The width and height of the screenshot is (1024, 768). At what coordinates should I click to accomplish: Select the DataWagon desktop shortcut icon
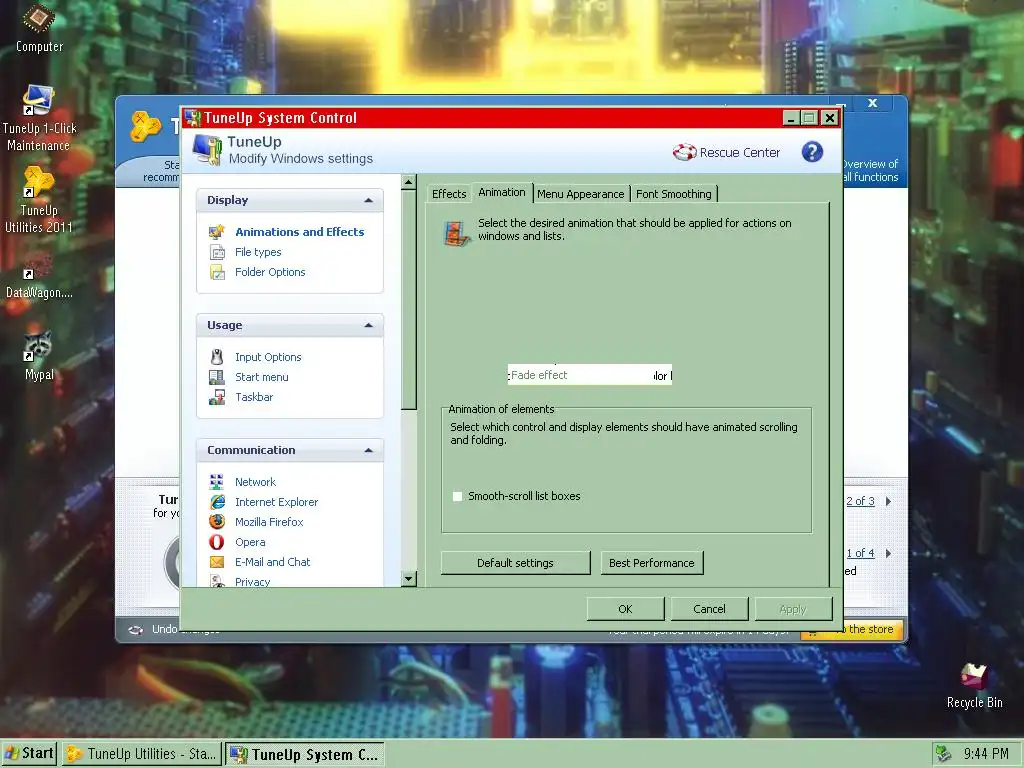tap(38, 265)
